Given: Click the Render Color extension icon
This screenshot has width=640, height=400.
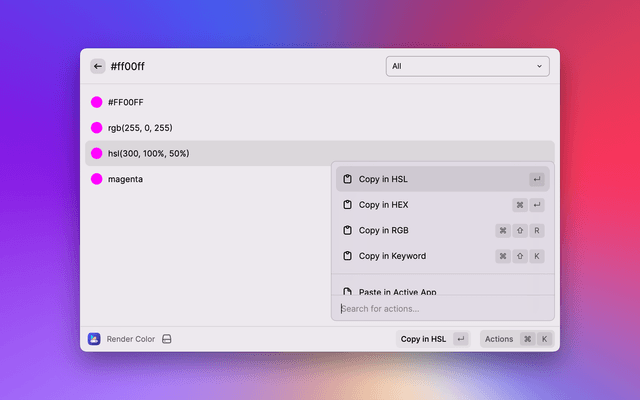Looking at the screenshot, I should coord(94,339).
